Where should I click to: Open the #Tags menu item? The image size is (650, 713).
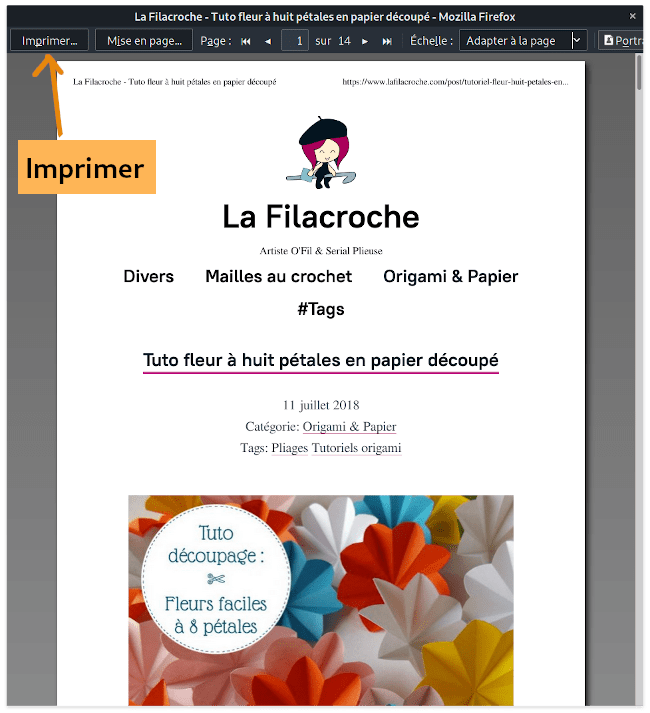(321, 309)
